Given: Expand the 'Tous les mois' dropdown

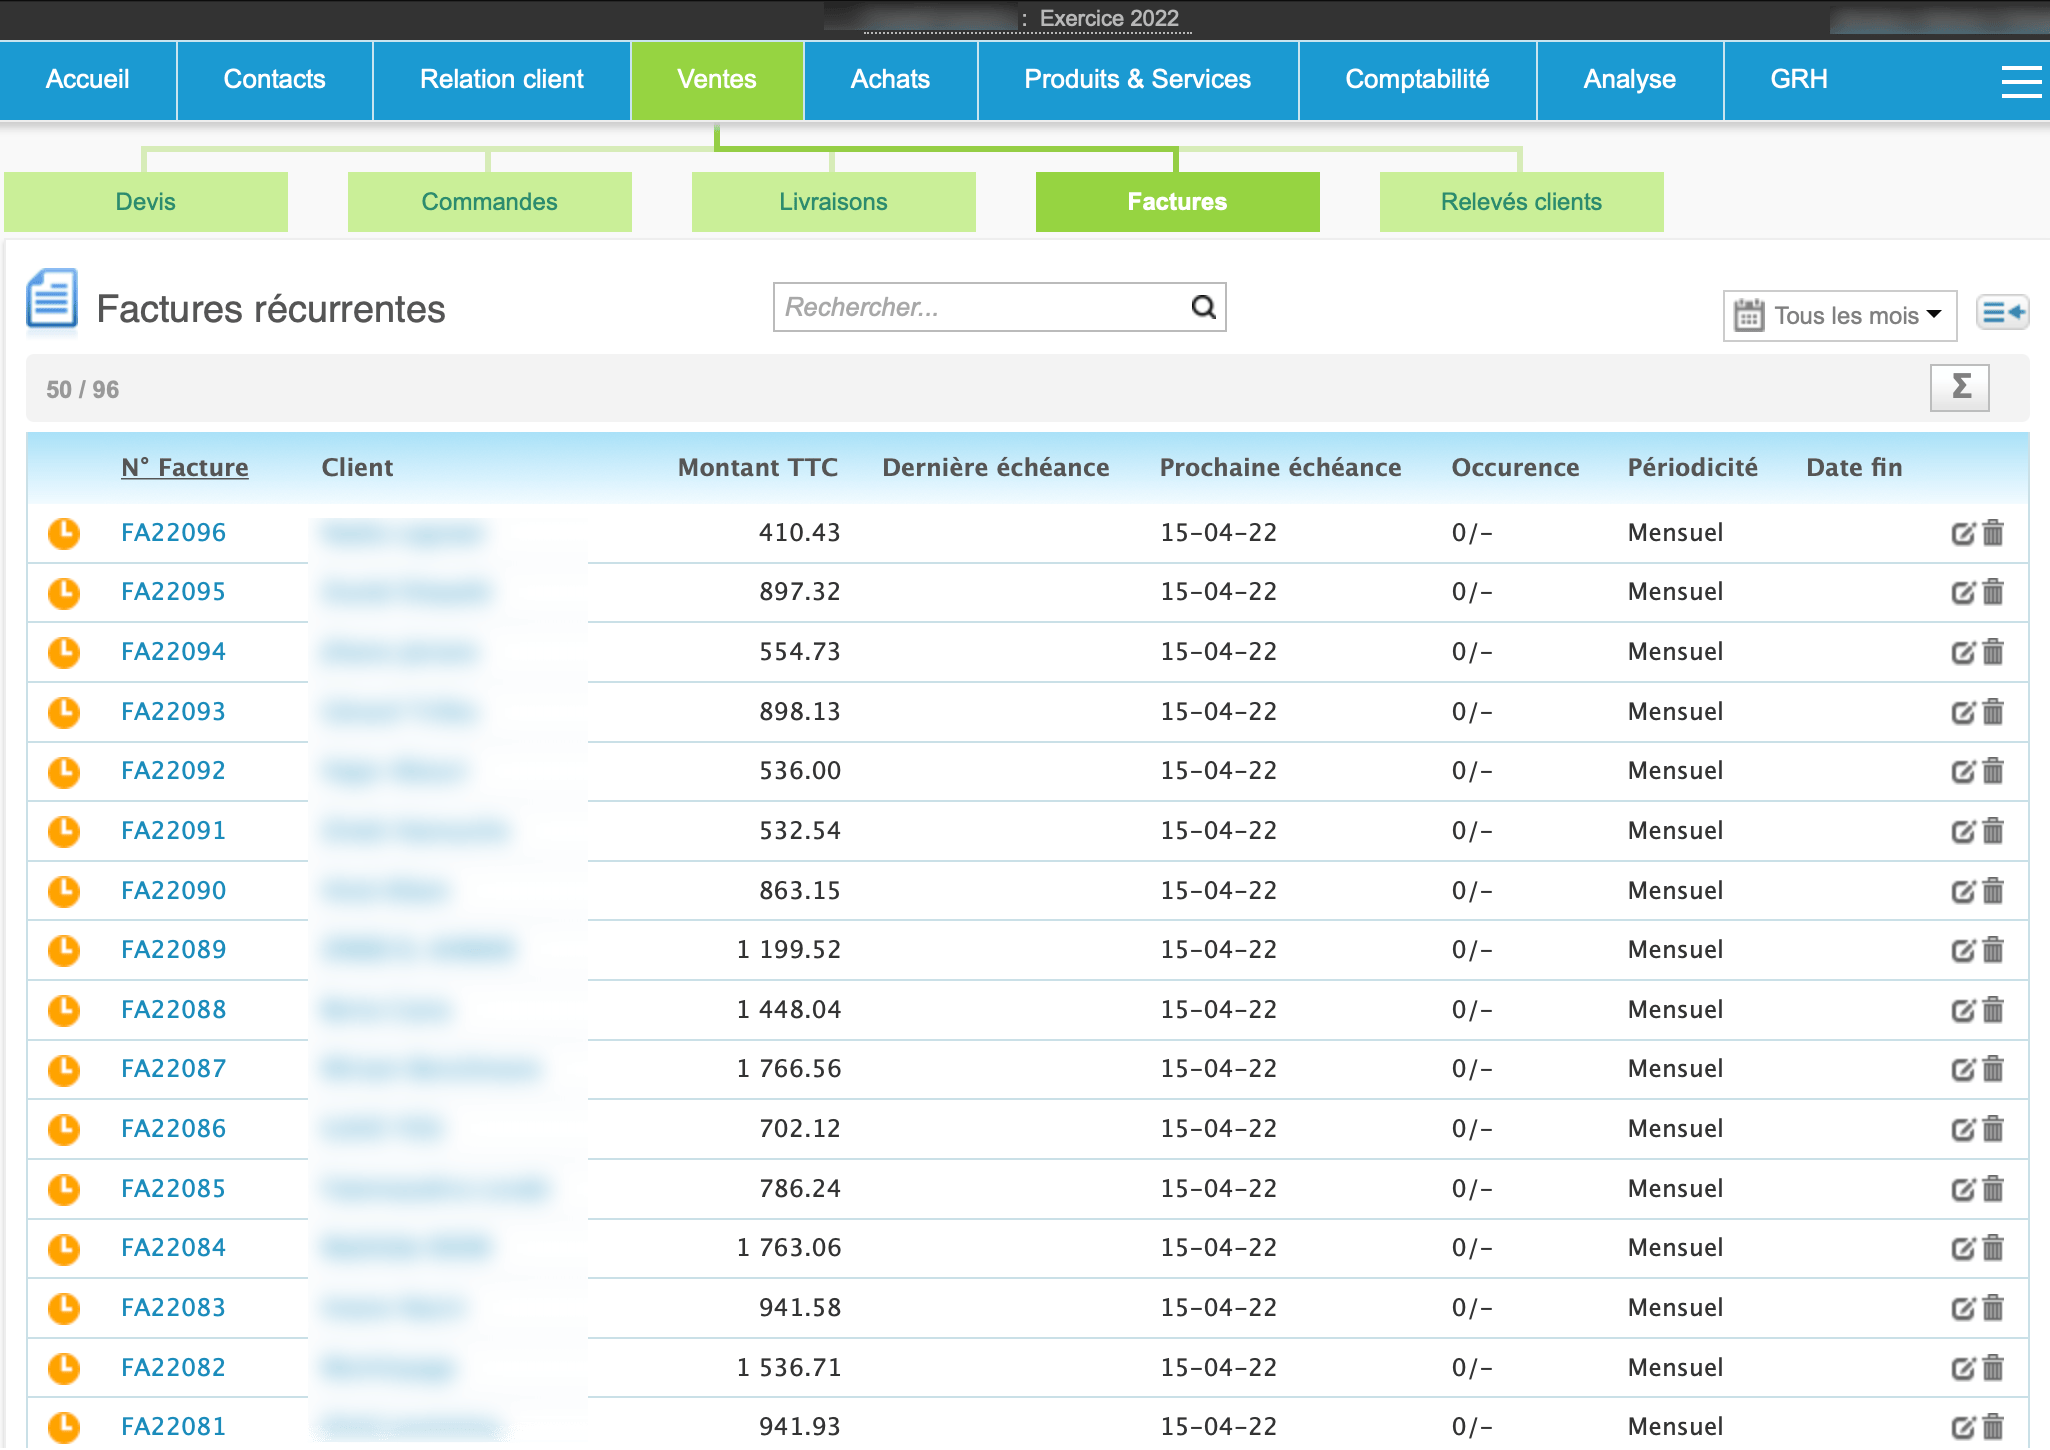Looking at the screenshot, I should click(1840, 316).
